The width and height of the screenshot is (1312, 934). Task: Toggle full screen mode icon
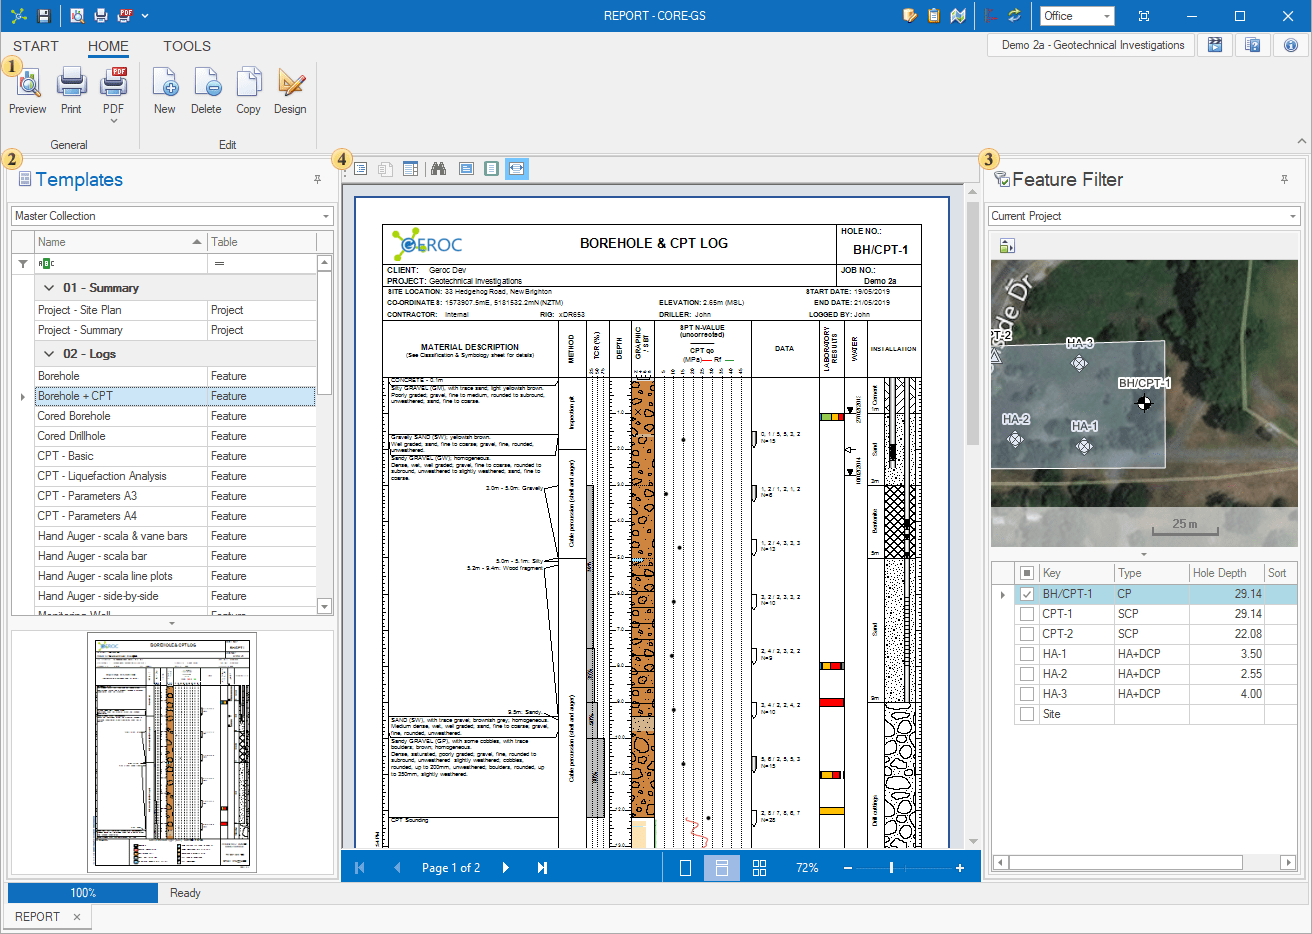pos(1144,16)
